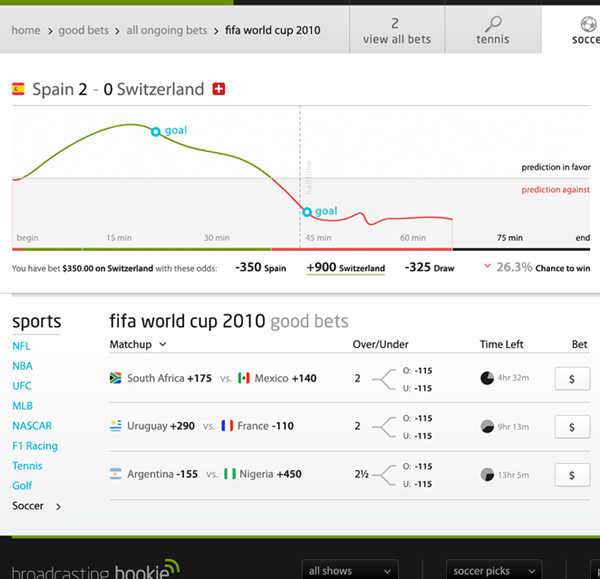The width and height of the screenshot is (600, 579).
Task: Click the 75 min timeline label
Action: pyautogui.click(x=510, y=238)
